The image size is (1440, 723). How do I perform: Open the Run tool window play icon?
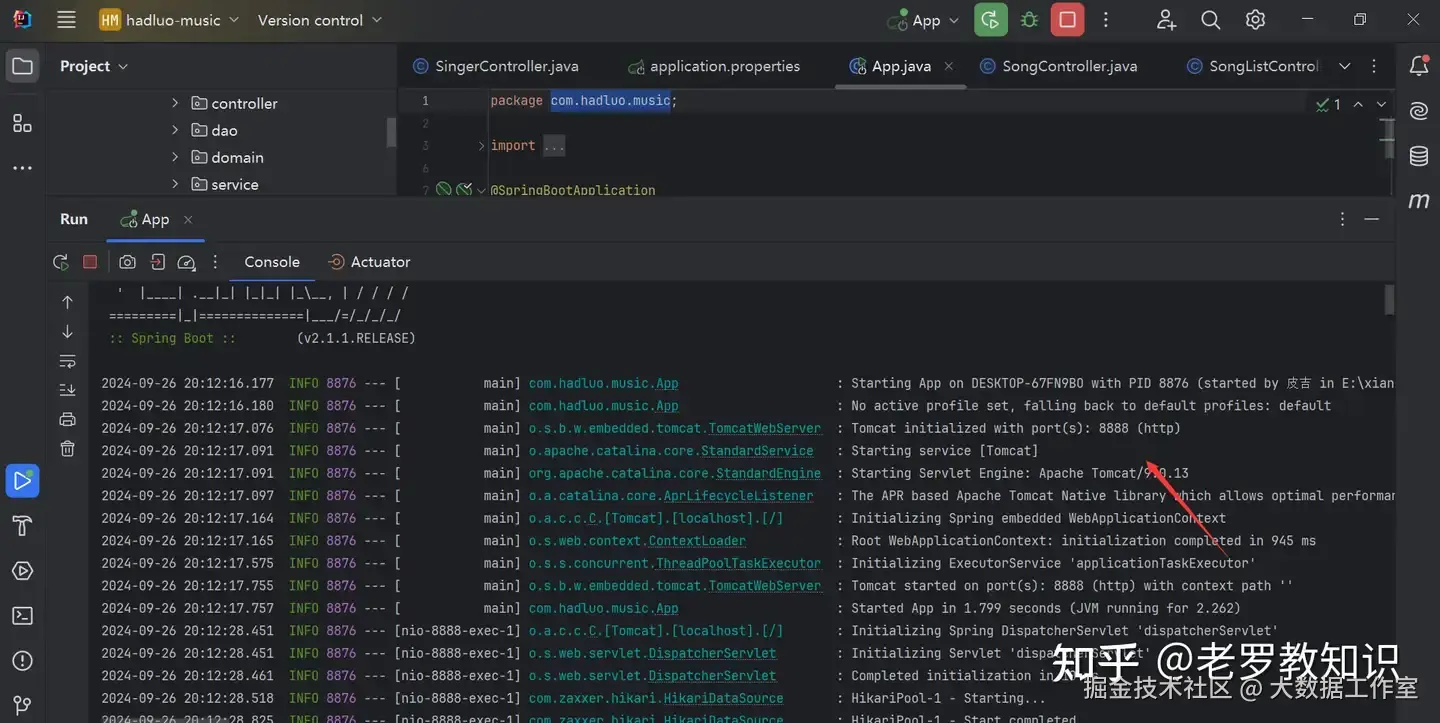point(22,481)
